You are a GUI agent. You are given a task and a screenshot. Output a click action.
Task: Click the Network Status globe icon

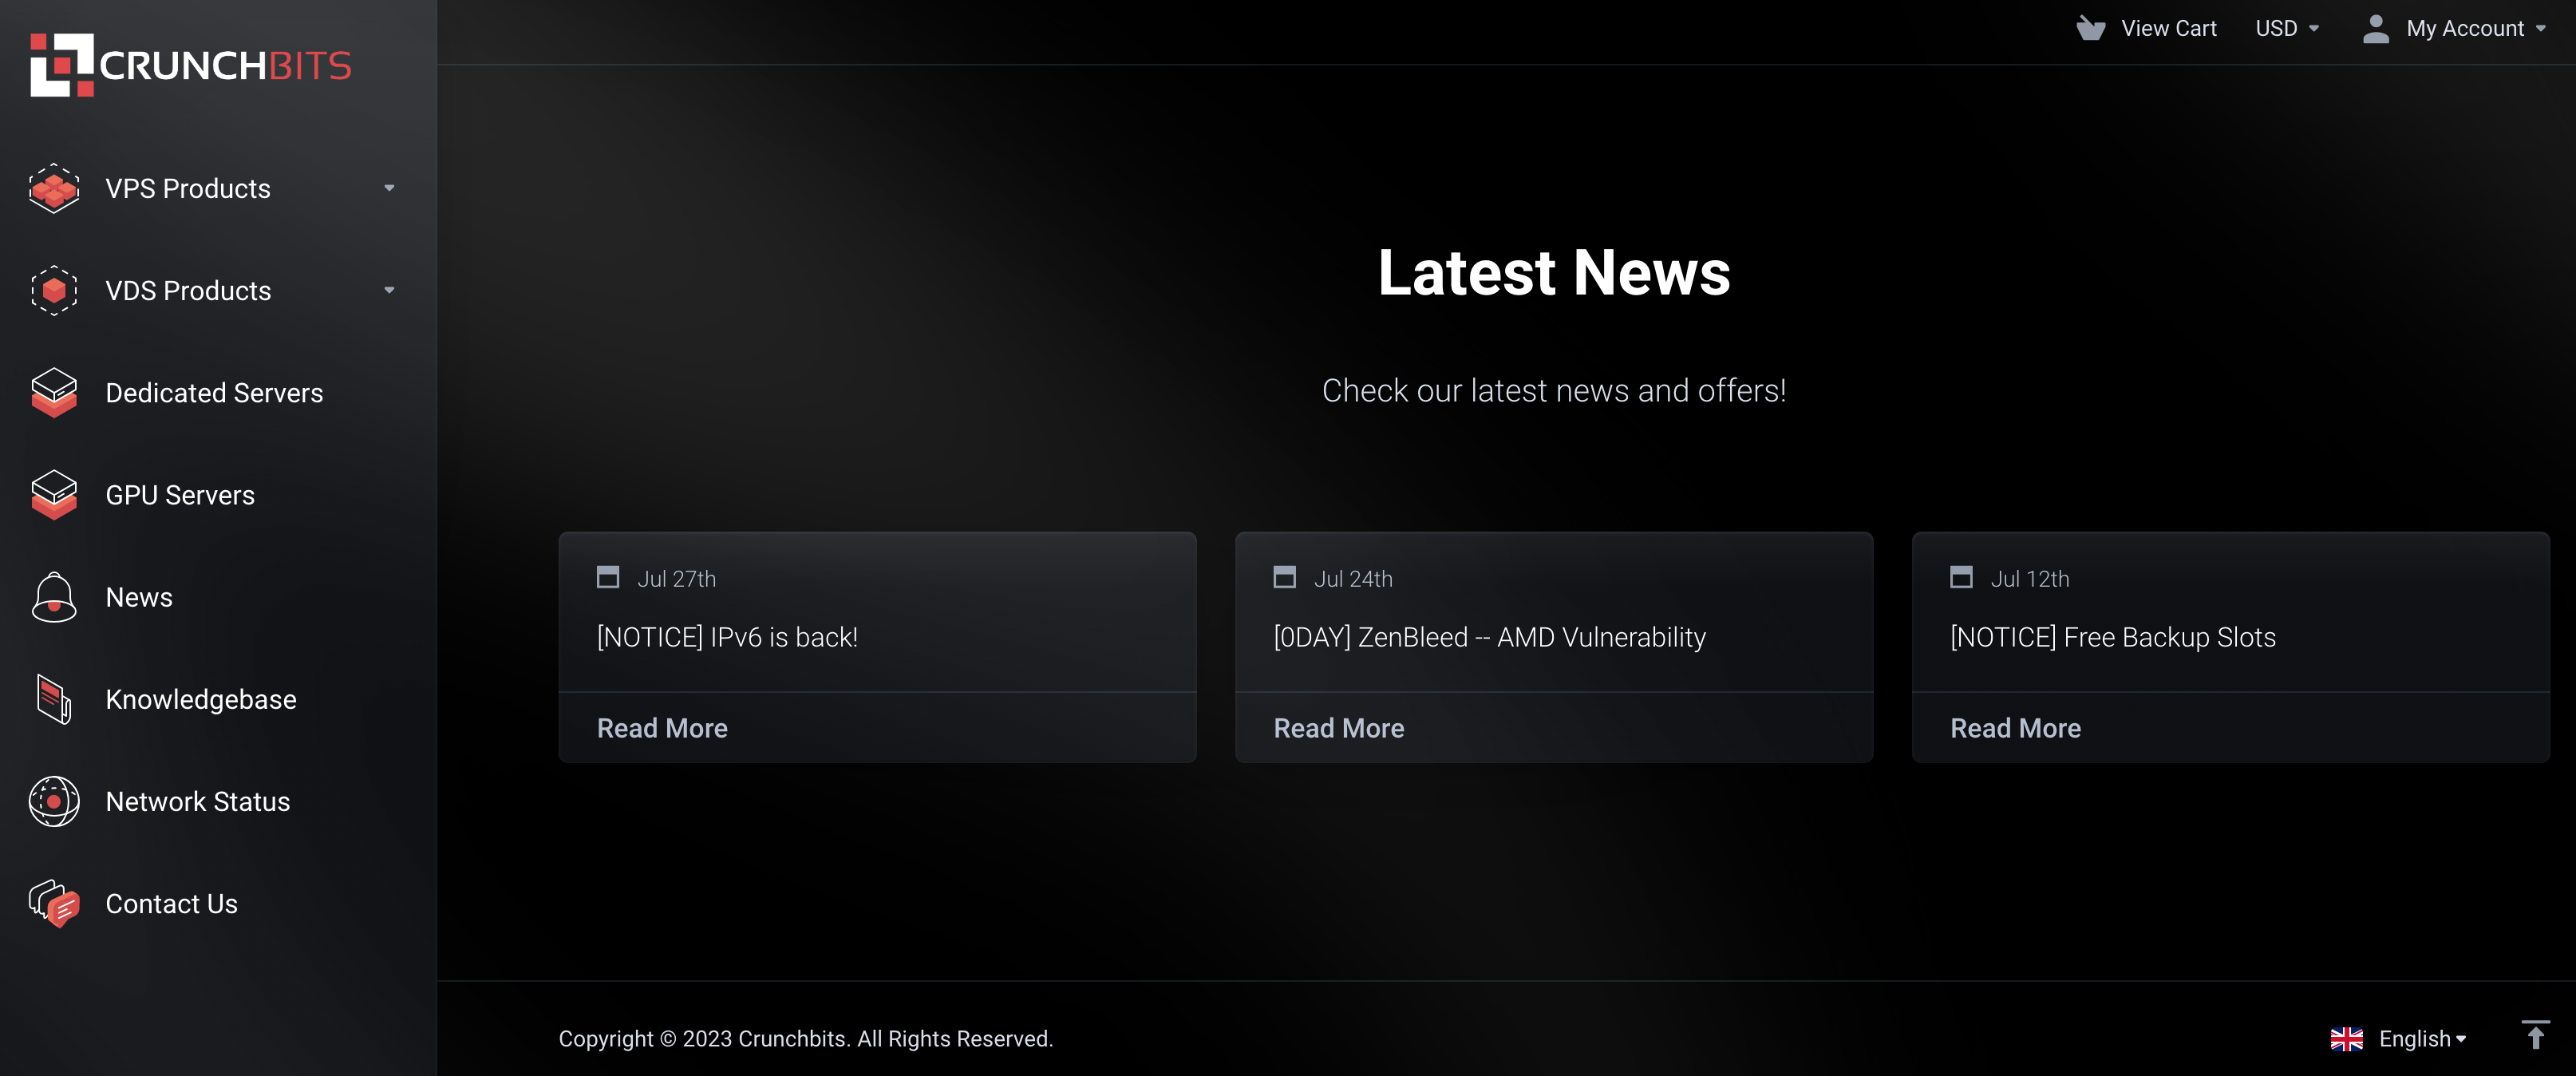coord(54,801)
